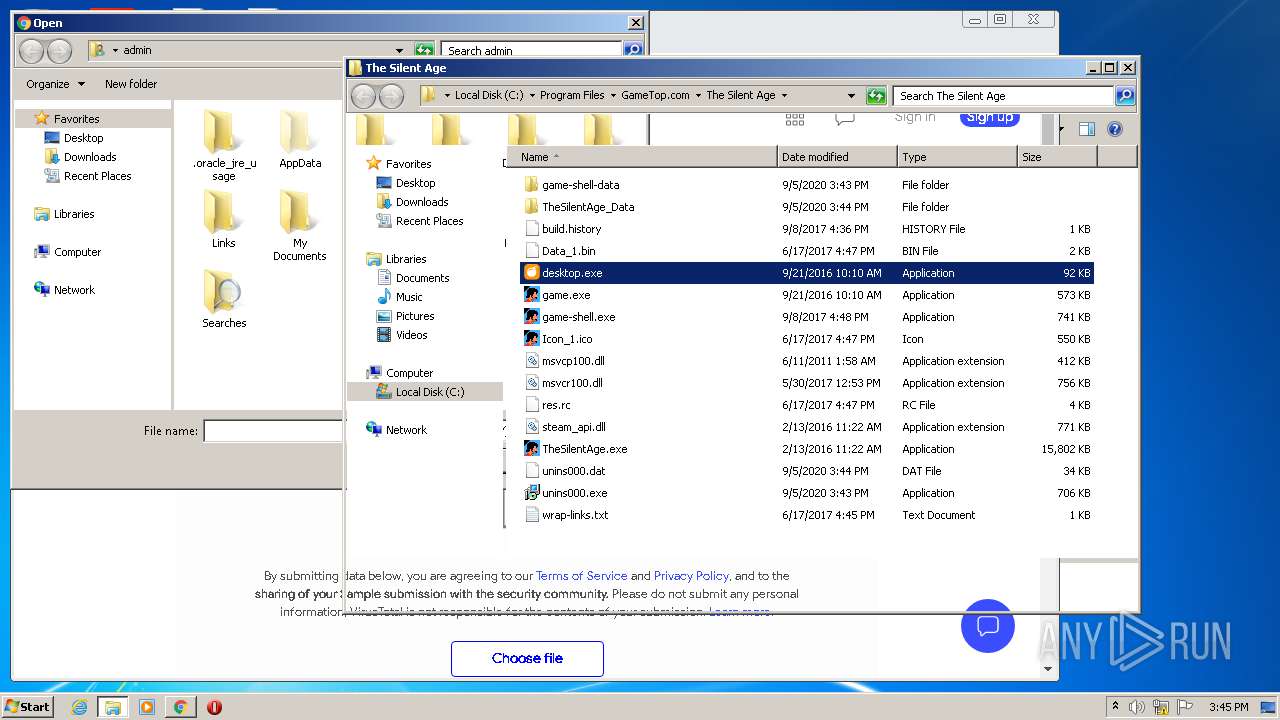Open Privacy Policy link
This screenshot has width=1280, height=720.
[692, 576]
